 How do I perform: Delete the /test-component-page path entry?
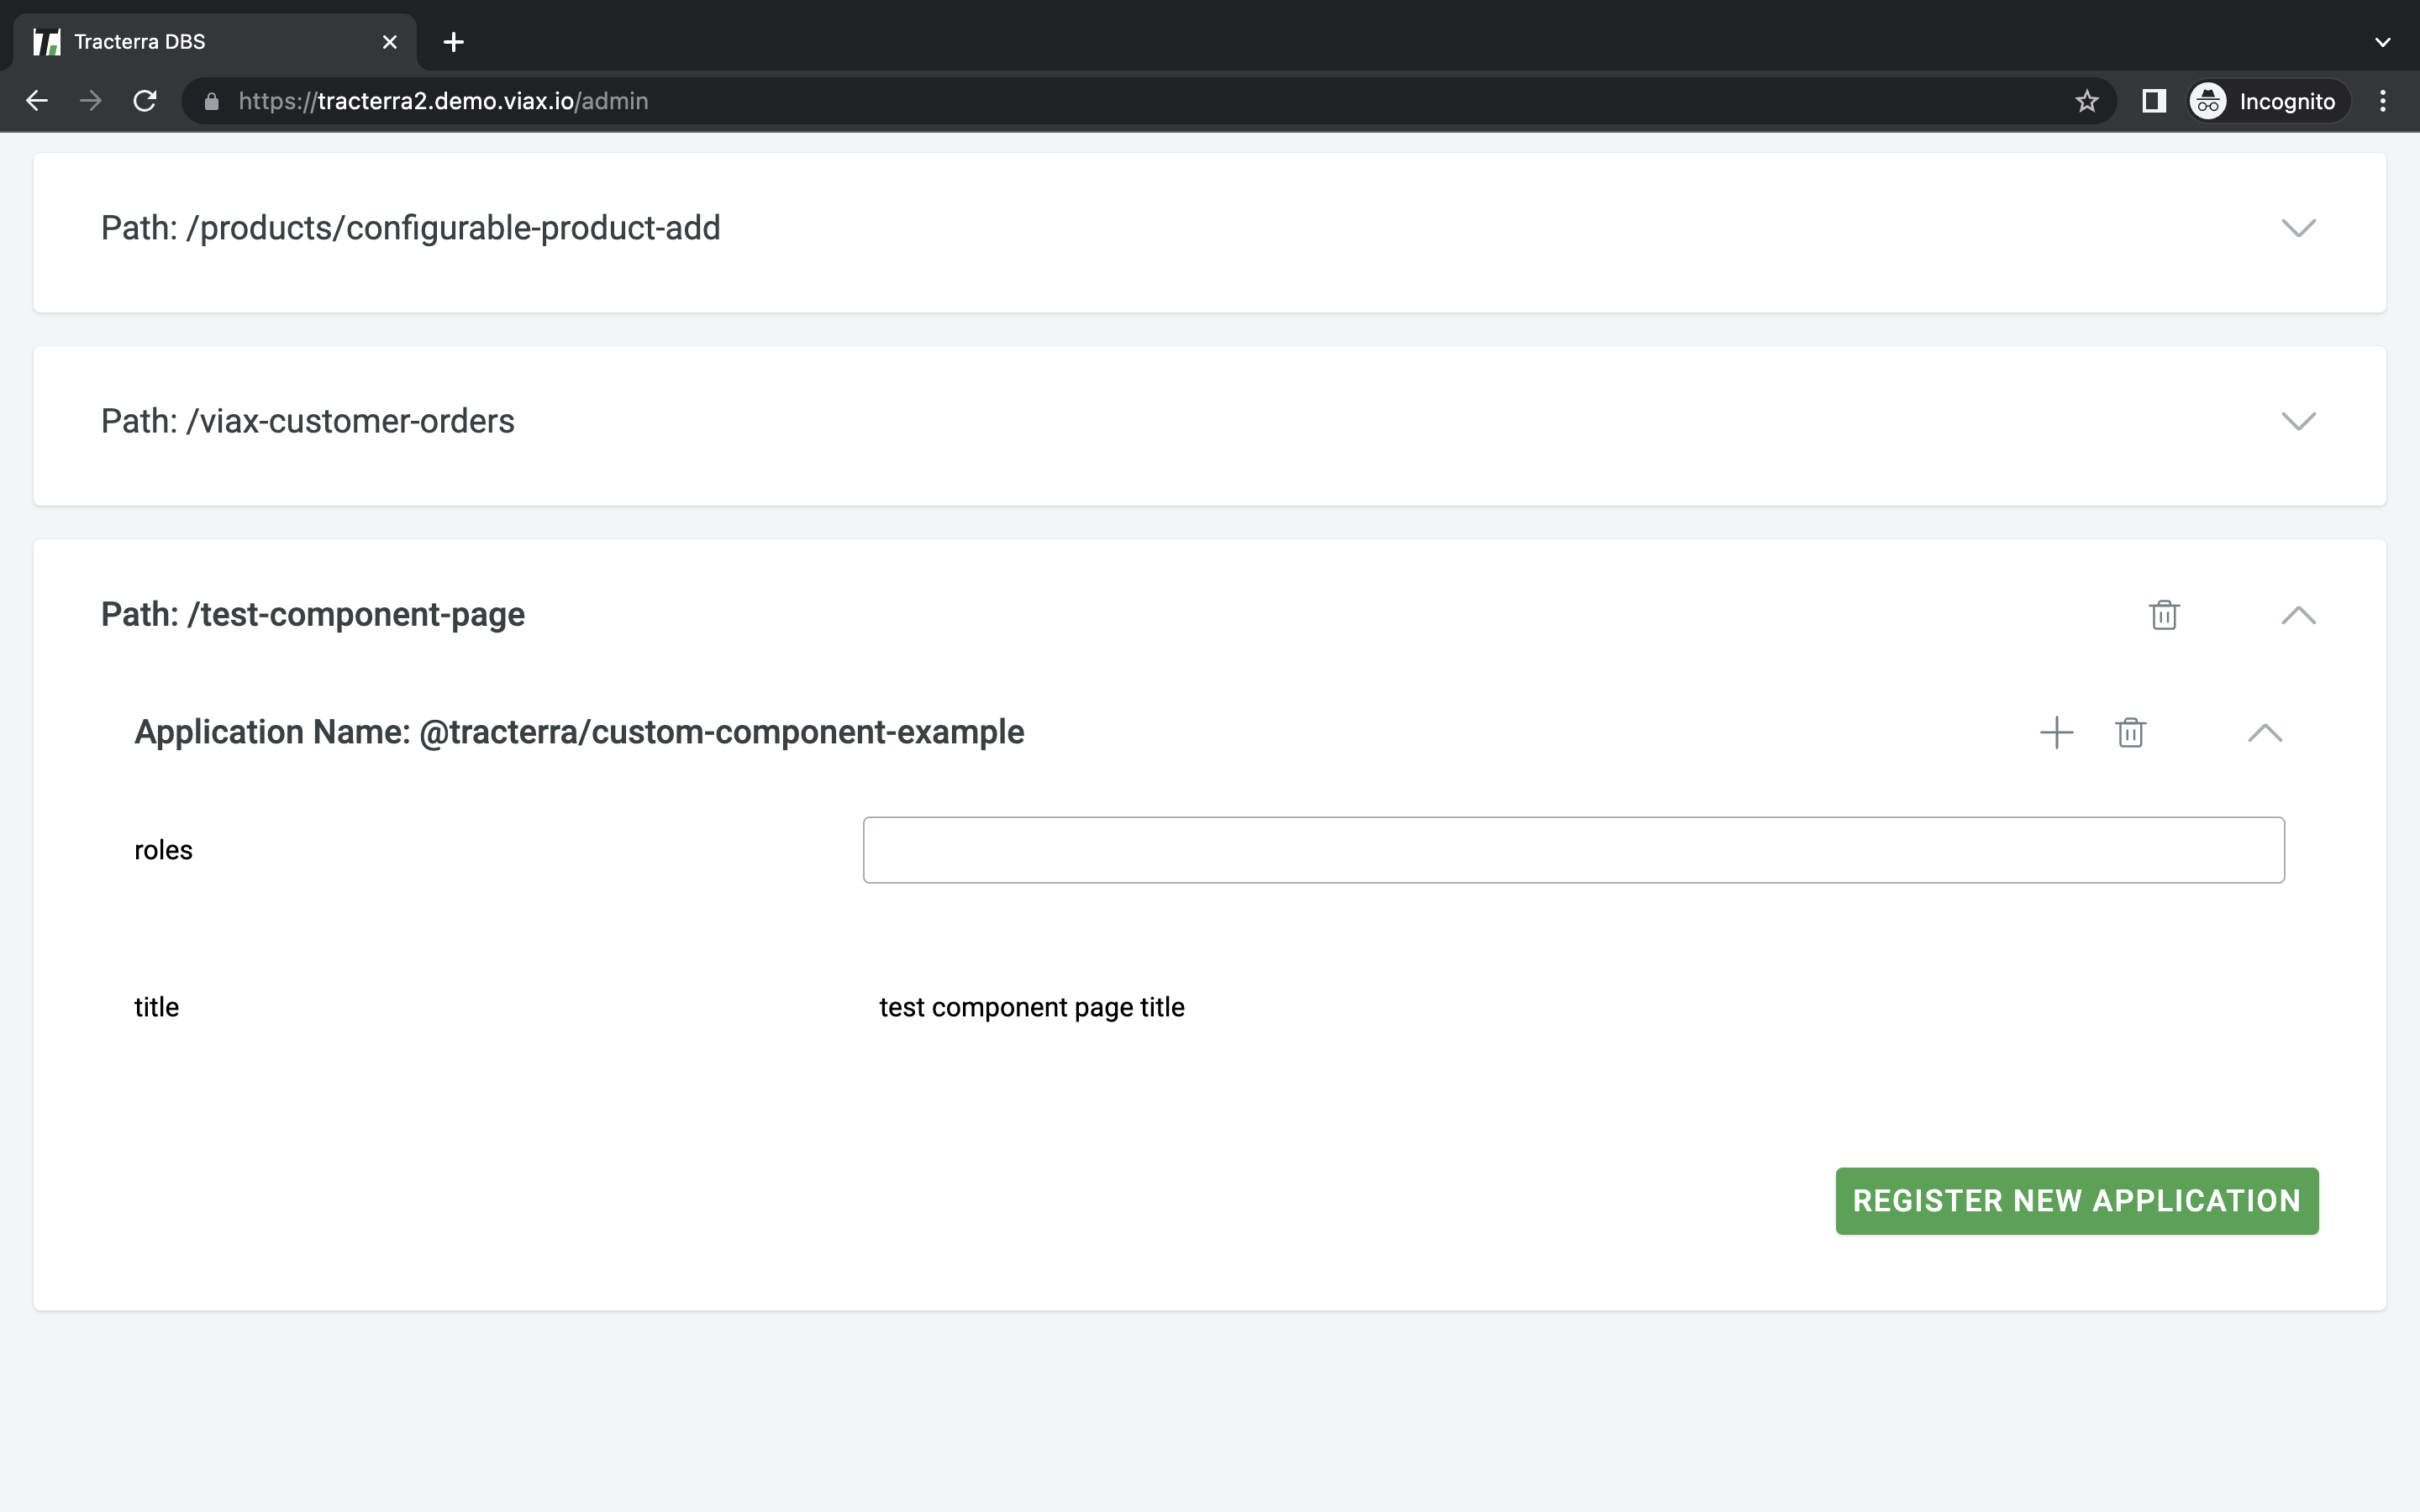coord(2164,615)
